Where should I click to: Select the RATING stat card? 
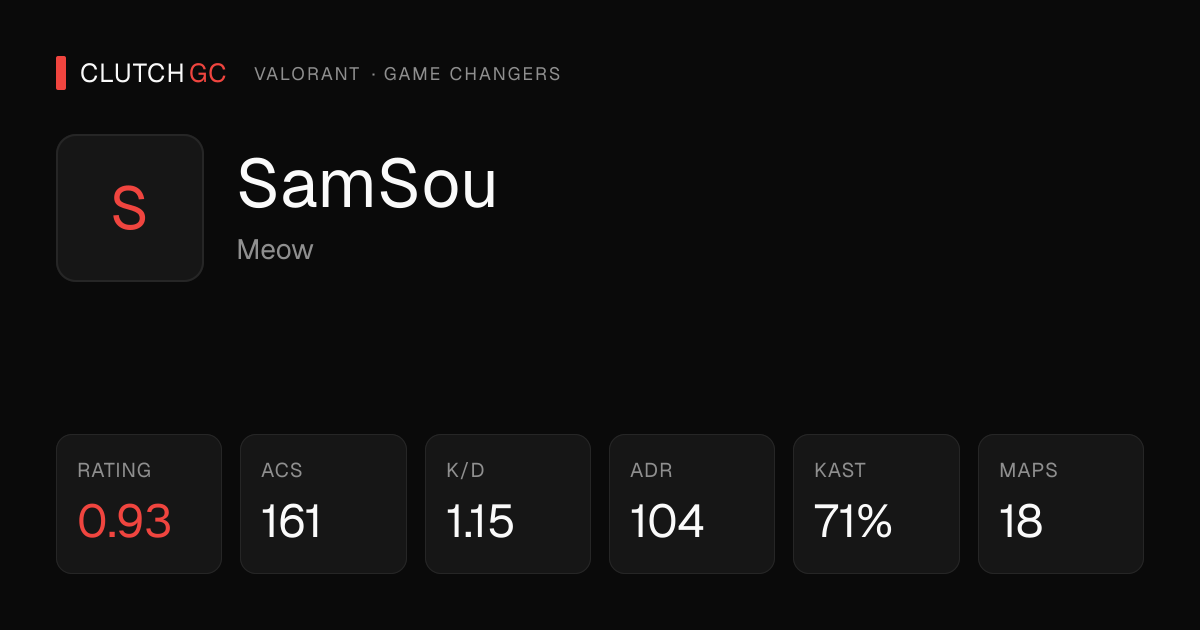(x=139, y=504)
